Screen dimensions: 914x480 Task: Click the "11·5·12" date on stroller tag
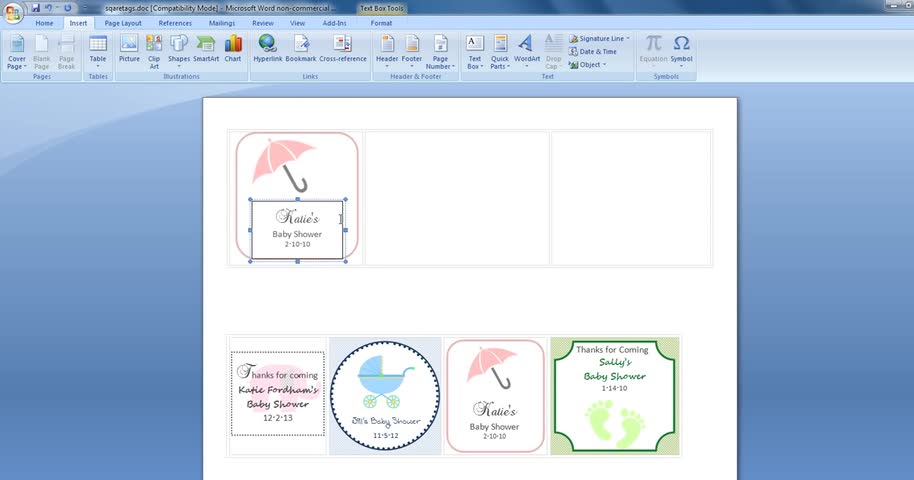point(385,436)
